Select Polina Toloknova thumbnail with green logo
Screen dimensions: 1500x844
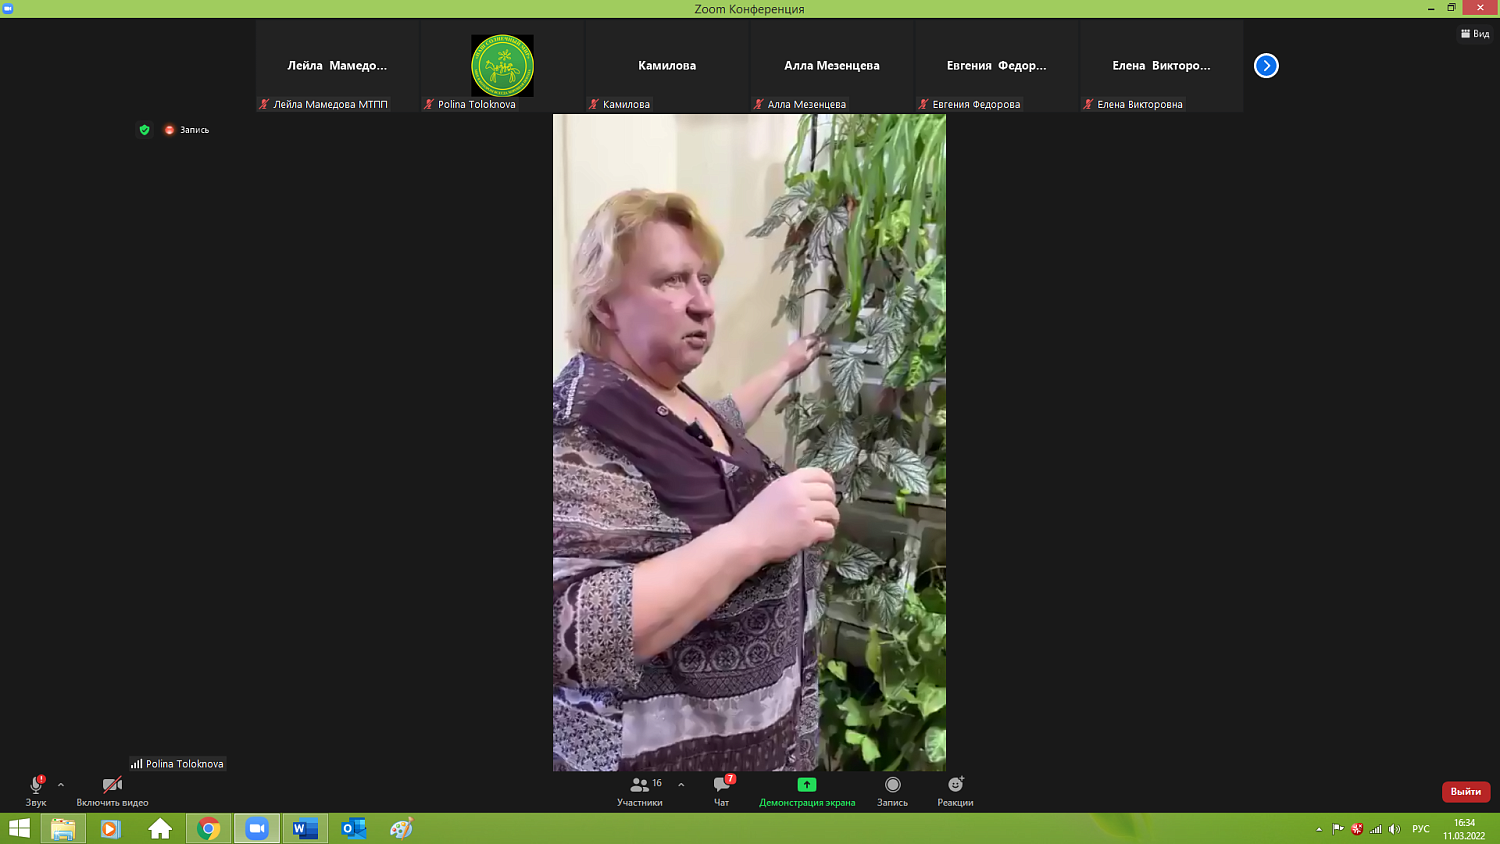tap(502, 66)
